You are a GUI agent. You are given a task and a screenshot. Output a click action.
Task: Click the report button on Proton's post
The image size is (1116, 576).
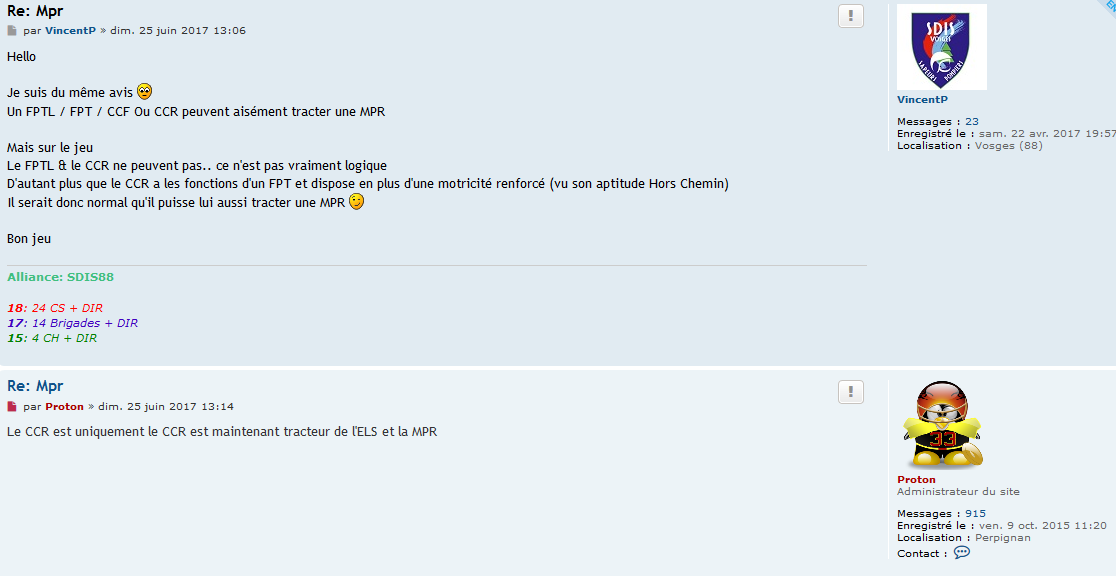pos(851,392)
